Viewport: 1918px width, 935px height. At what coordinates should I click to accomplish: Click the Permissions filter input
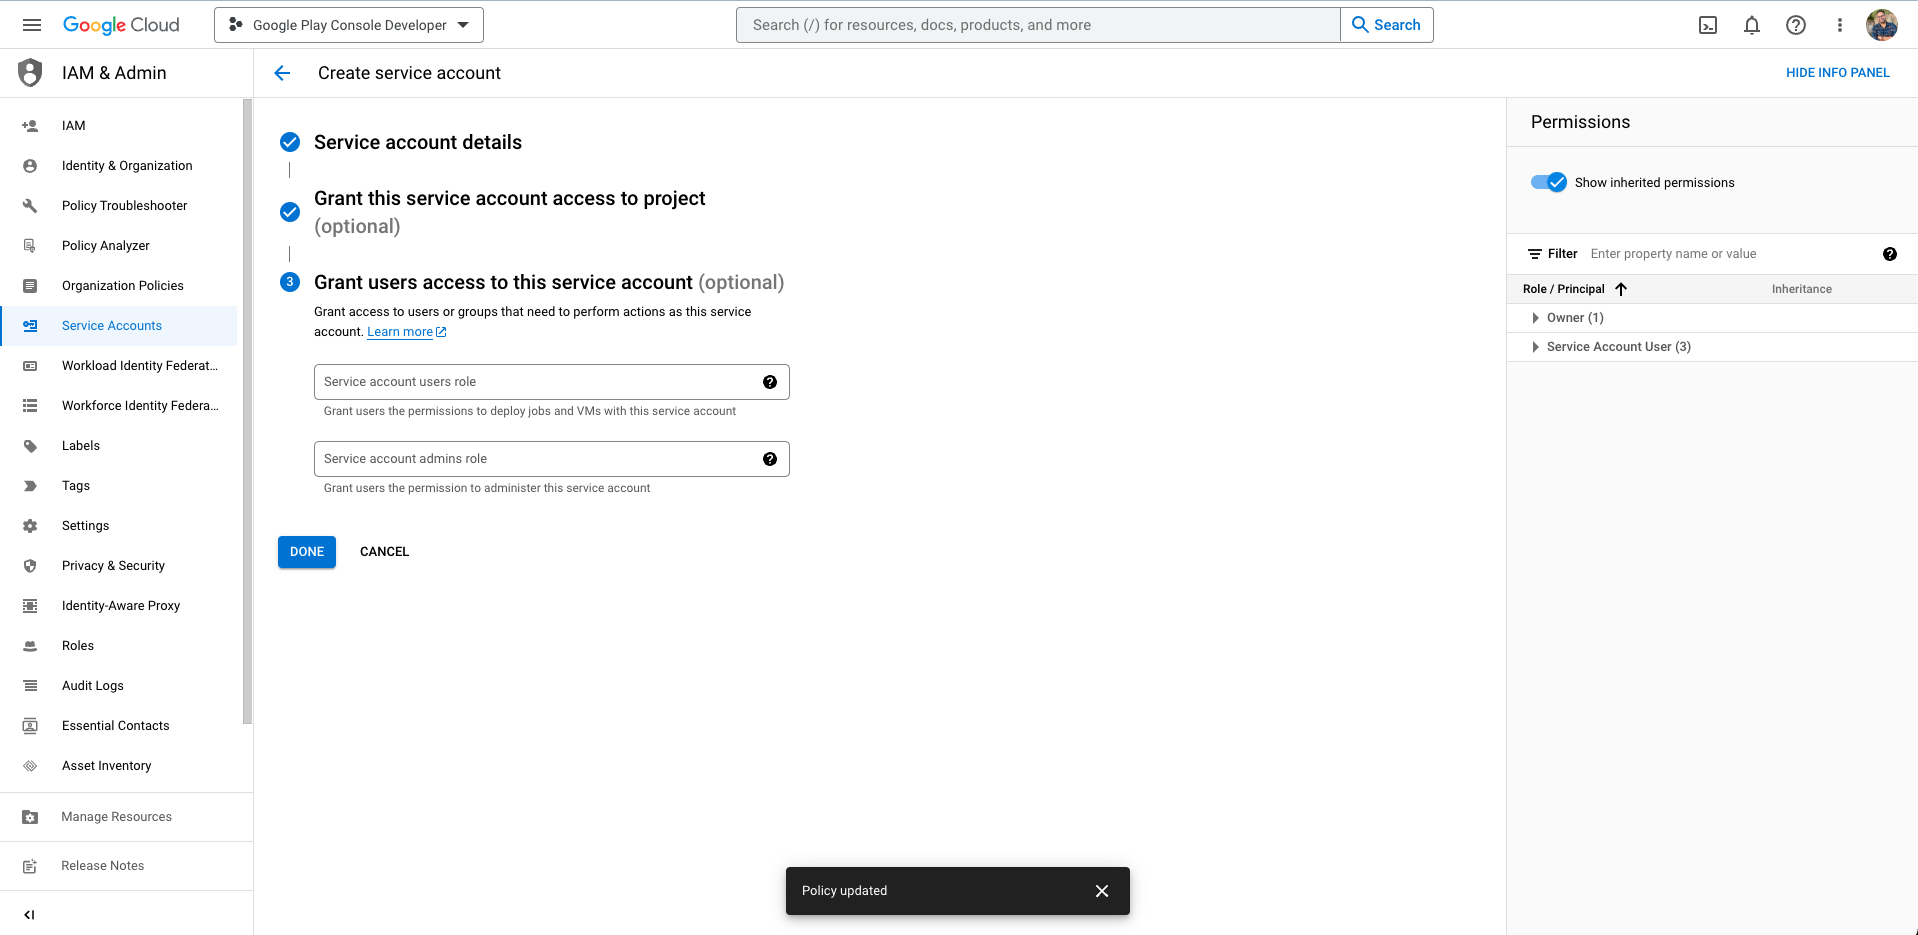point(1730,254)
